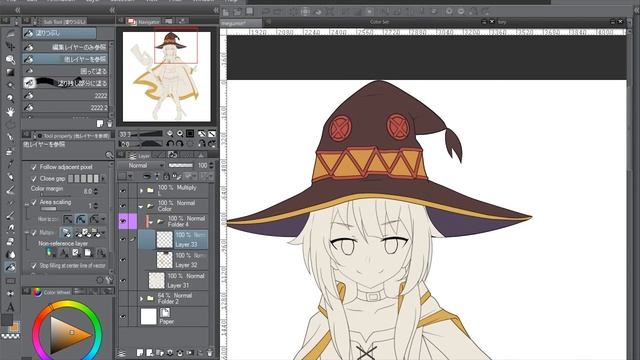
Task: Delete sub tool with trash icon
Action: coord(109,123)
